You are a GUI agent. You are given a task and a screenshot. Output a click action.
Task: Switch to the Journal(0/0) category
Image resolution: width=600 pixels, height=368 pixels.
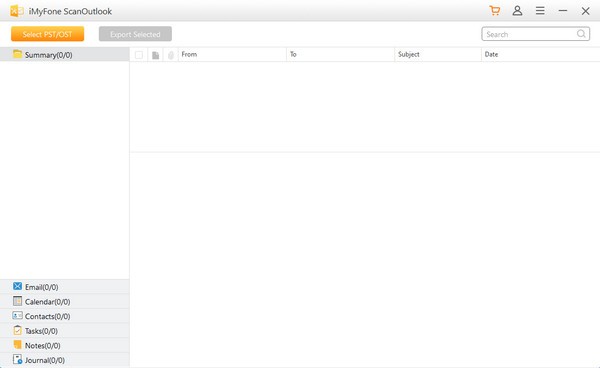pos(65,360)
